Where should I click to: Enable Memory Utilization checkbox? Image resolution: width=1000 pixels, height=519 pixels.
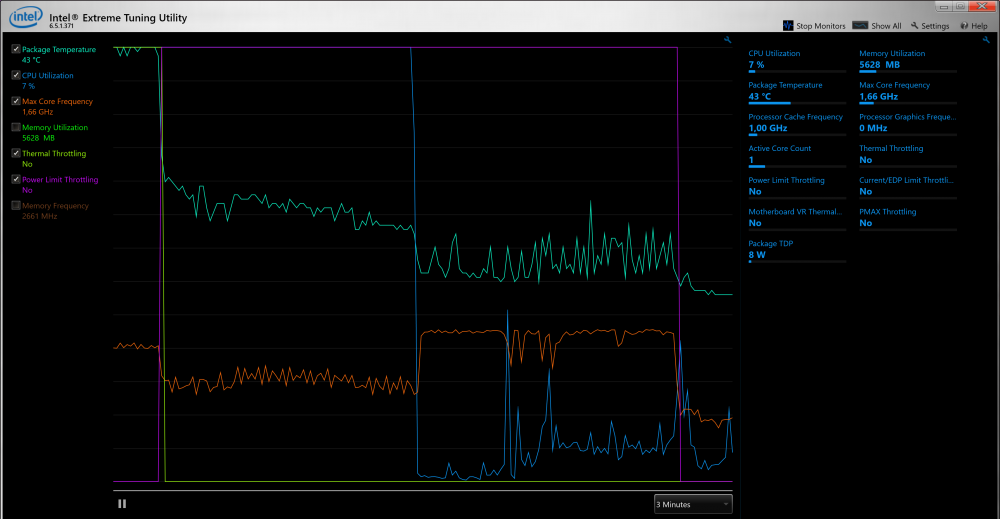point(16,128)
